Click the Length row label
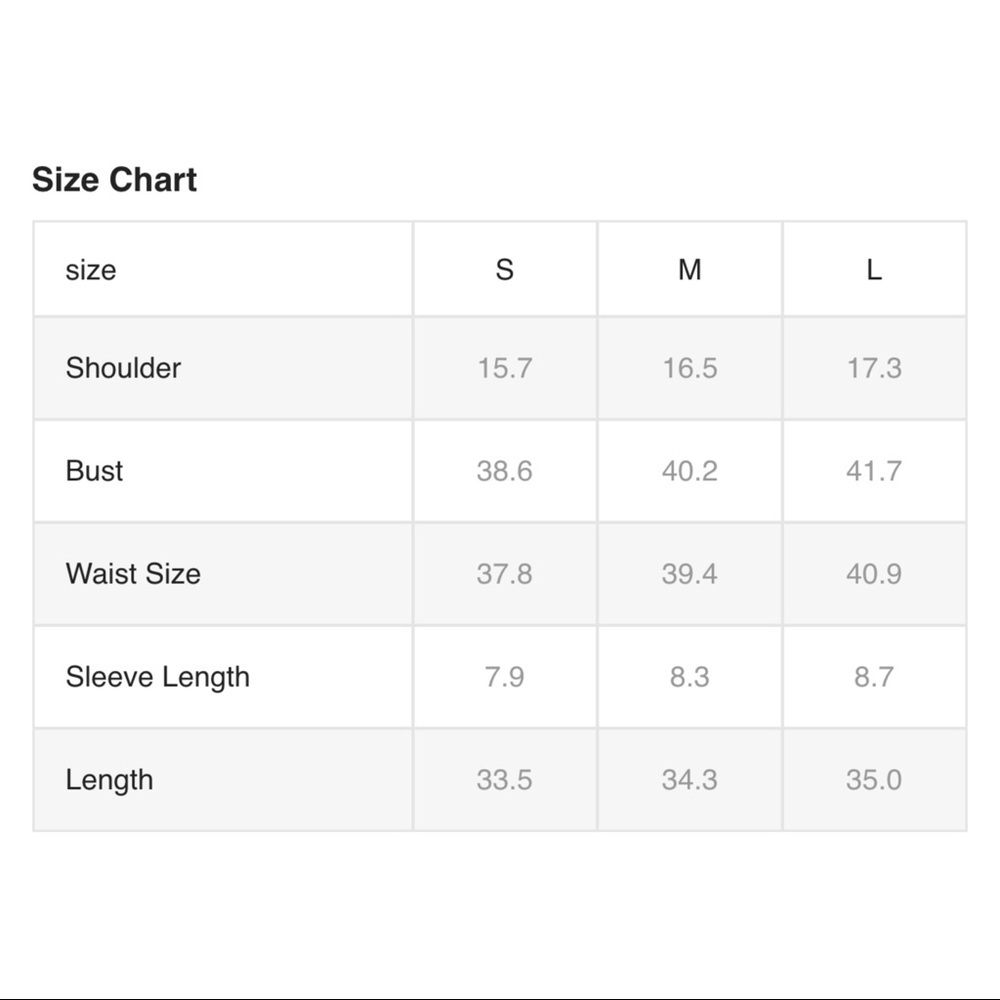The height and width of the screenshot is (1000, 1000). coord(109,780)
